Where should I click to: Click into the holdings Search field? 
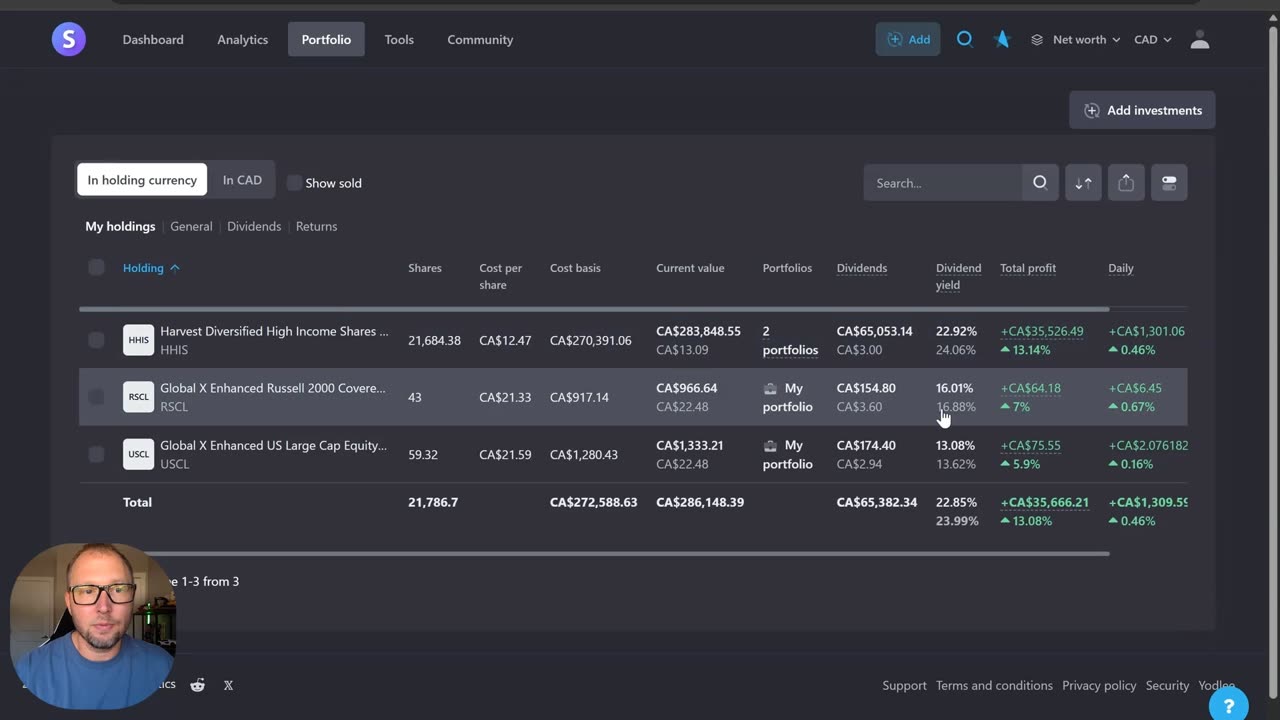pyautogui.click(x=942, y=183)
